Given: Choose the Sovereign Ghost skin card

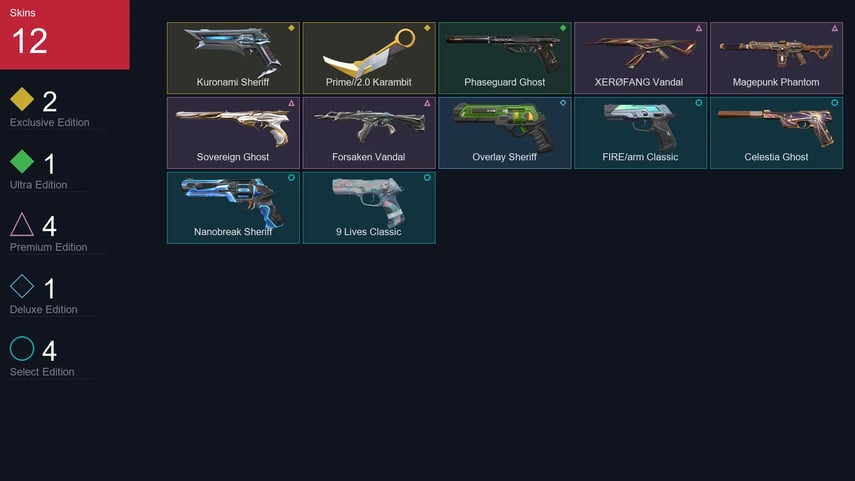Looking at the screenshot, I should coord(233,133).
